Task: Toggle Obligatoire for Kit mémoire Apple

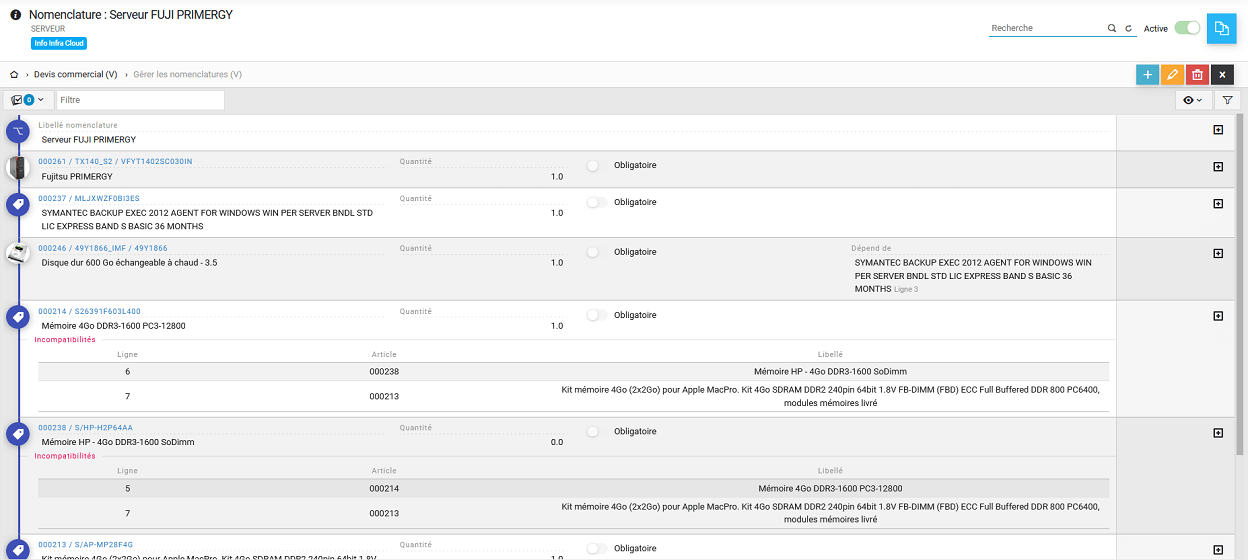Action: 597,548
